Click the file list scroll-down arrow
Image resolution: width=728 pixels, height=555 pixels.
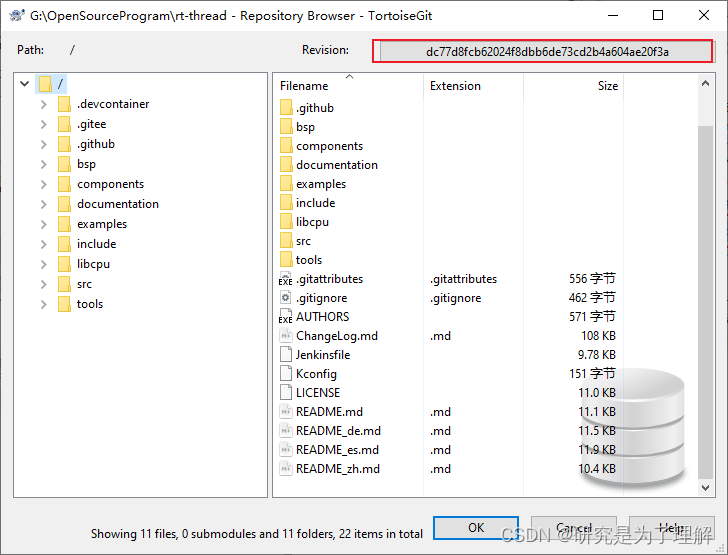tap(705, 487)
